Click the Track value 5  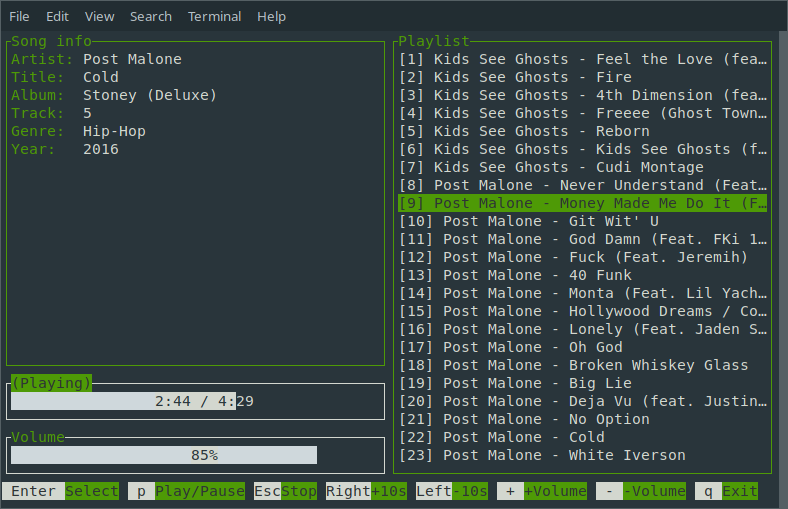[x=87, y=114]
